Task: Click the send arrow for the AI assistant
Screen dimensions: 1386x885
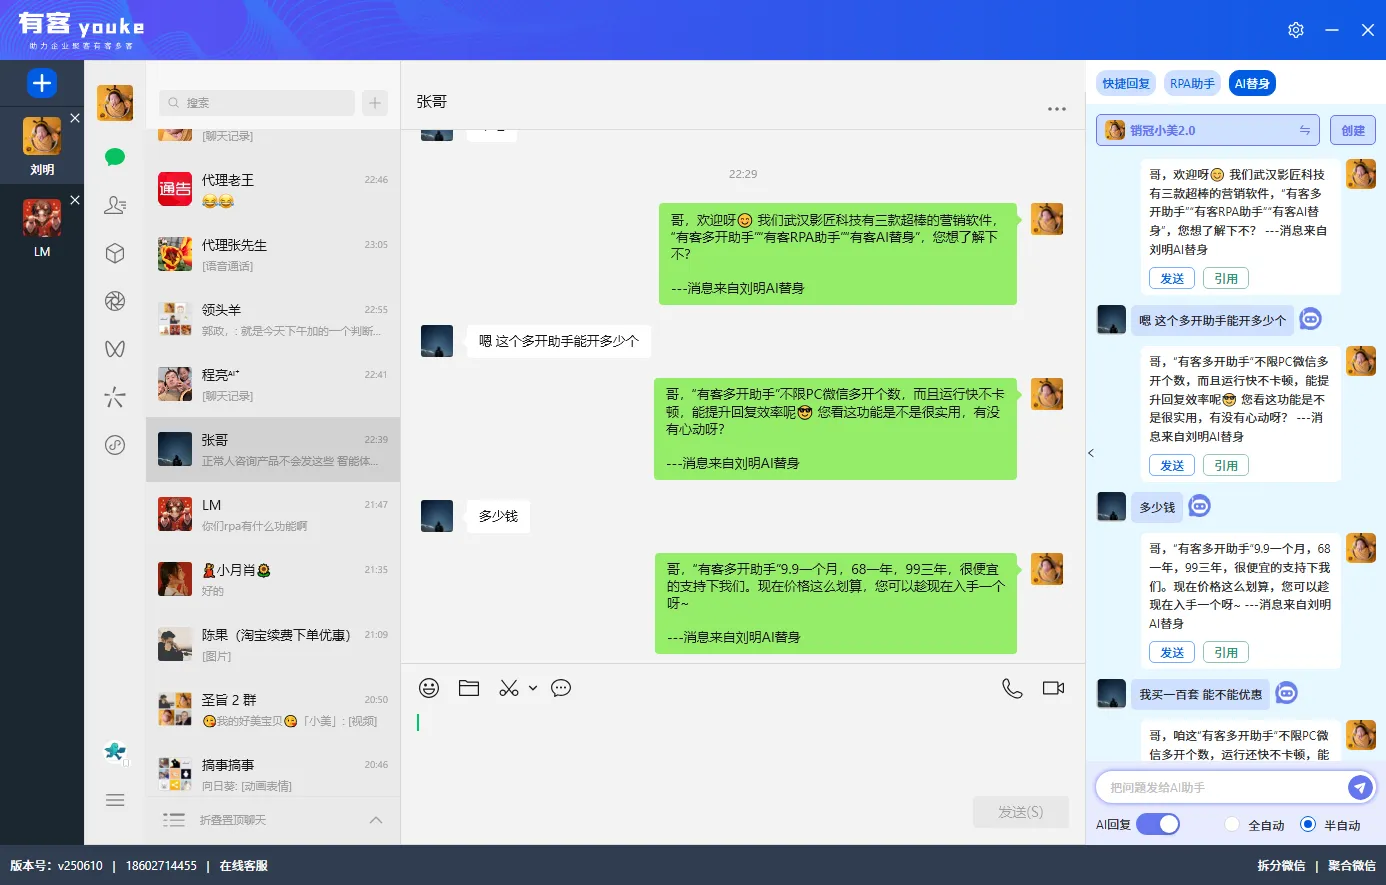Action: (1360, 787)
